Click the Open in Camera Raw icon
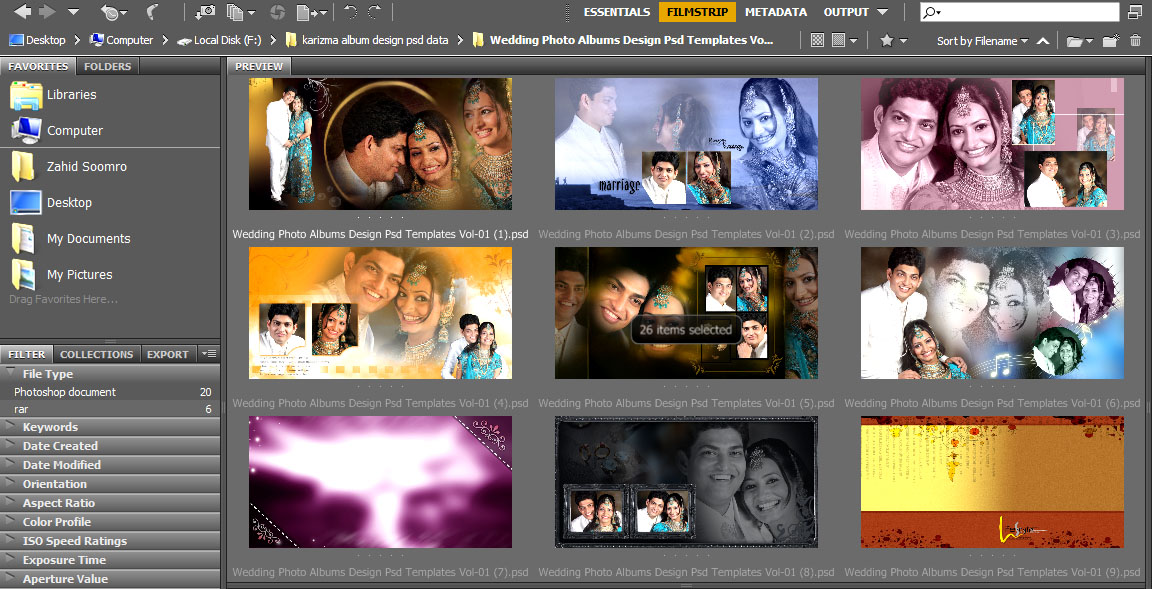The image size is (1152, 589). (277, 12)
